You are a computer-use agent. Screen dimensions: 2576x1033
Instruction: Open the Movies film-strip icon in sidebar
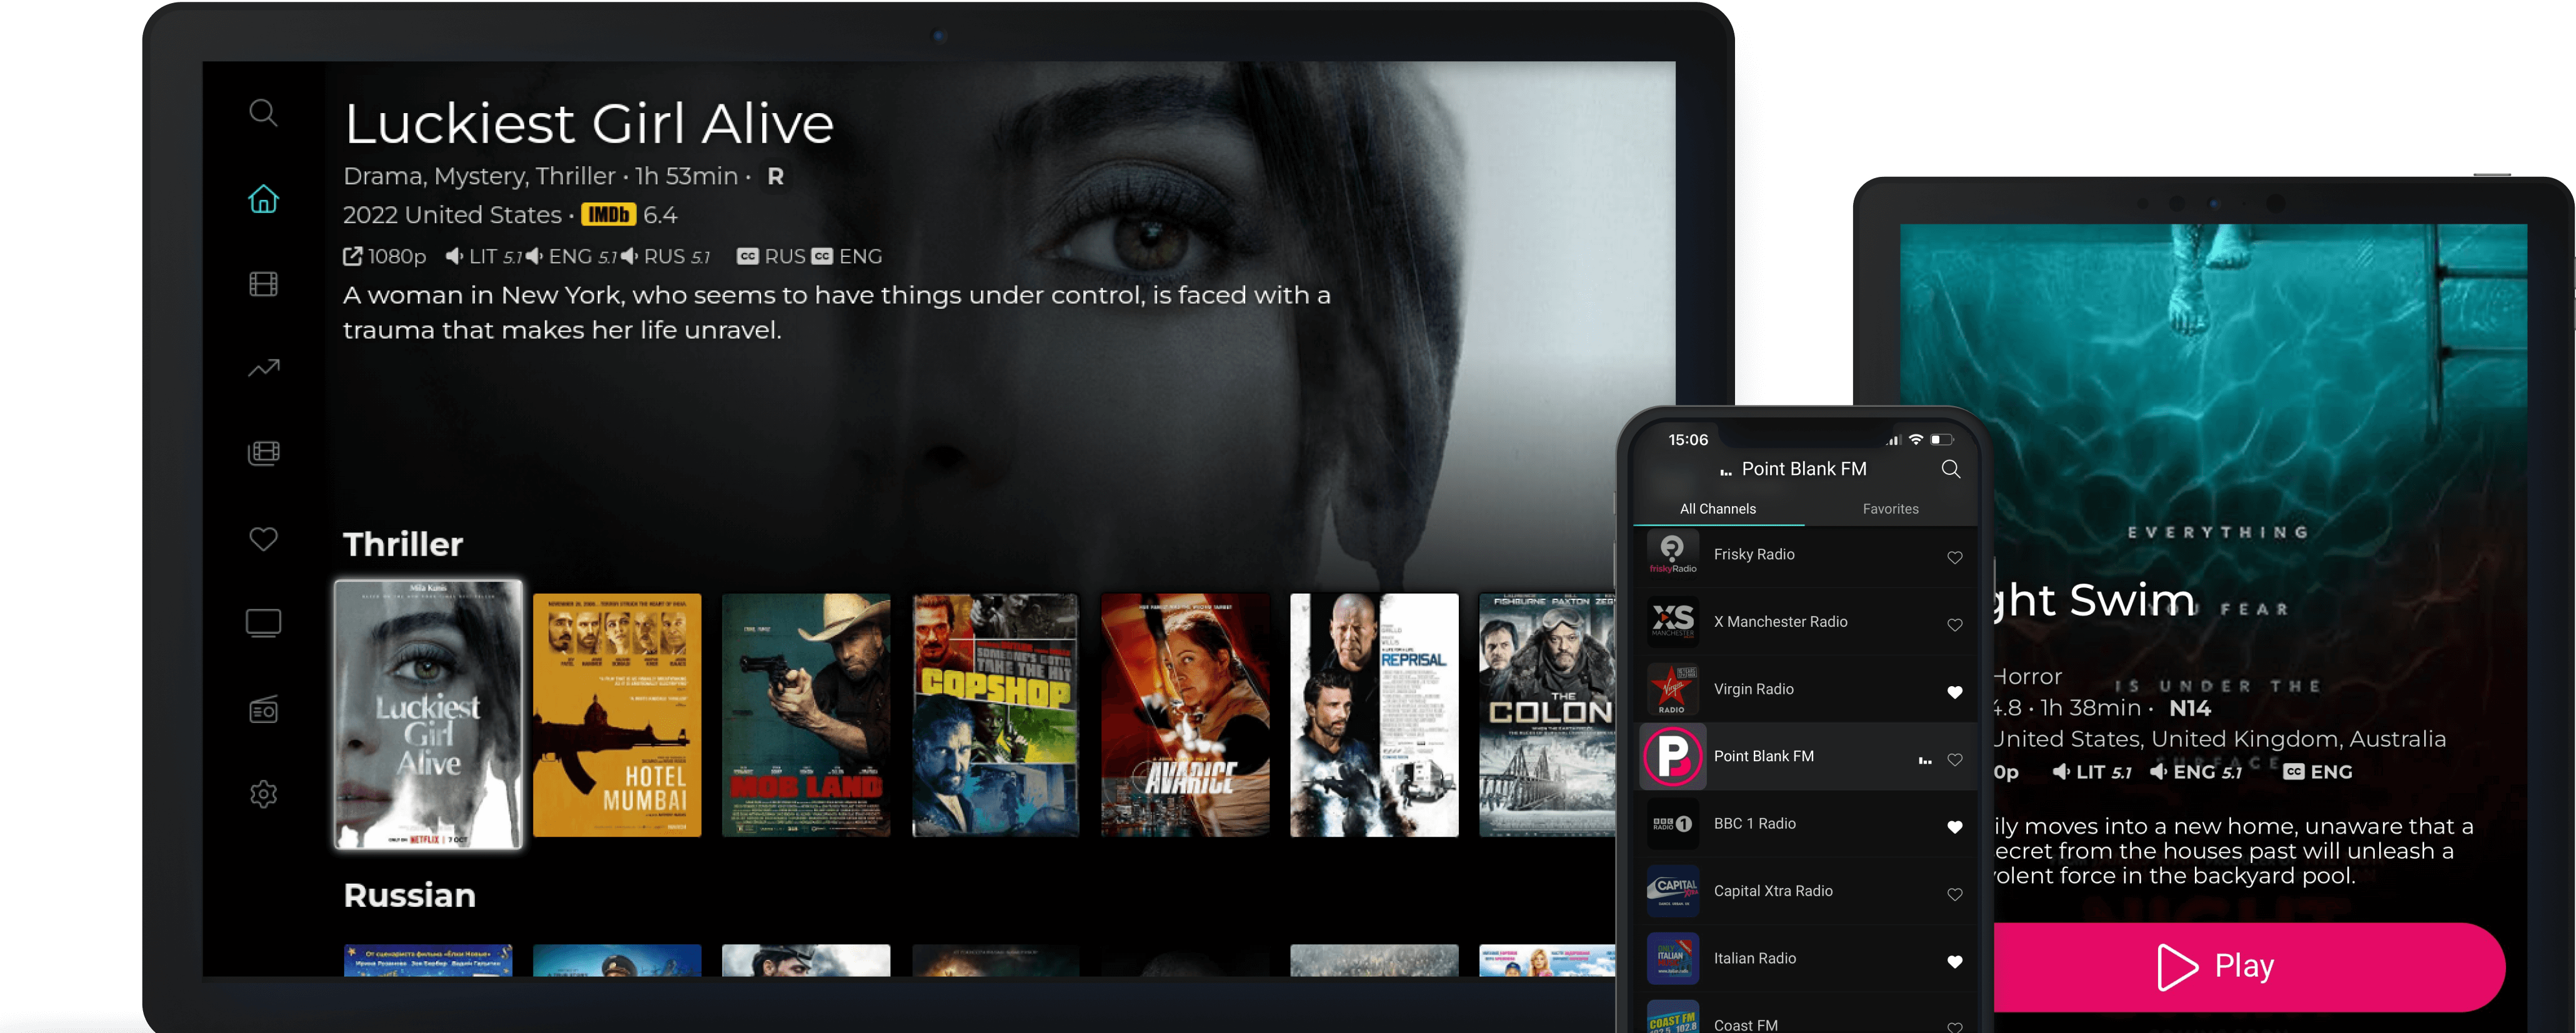click(x=263, y=284)
